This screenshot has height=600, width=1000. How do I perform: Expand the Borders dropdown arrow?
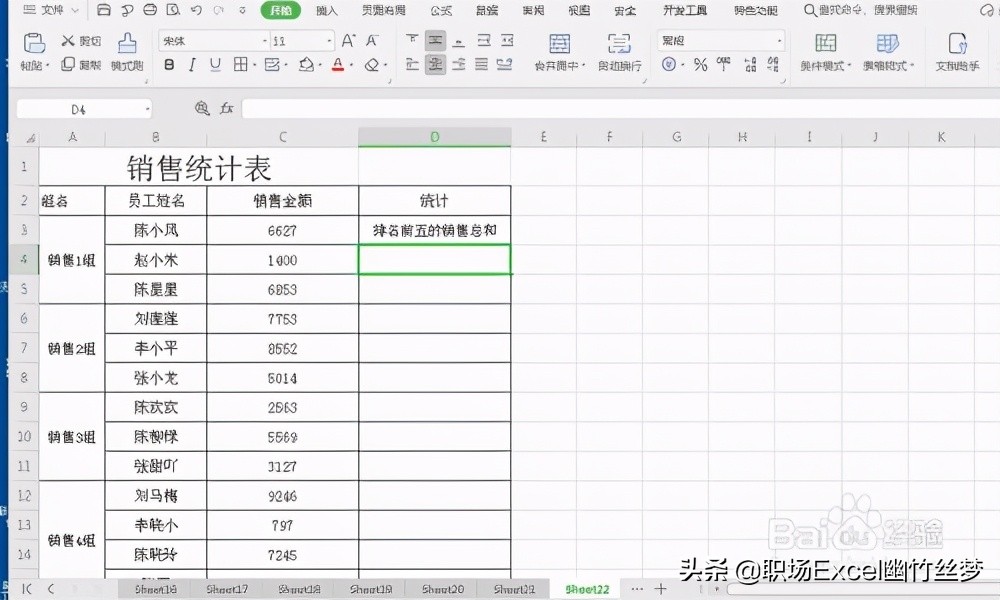click(x=254, y=65)
